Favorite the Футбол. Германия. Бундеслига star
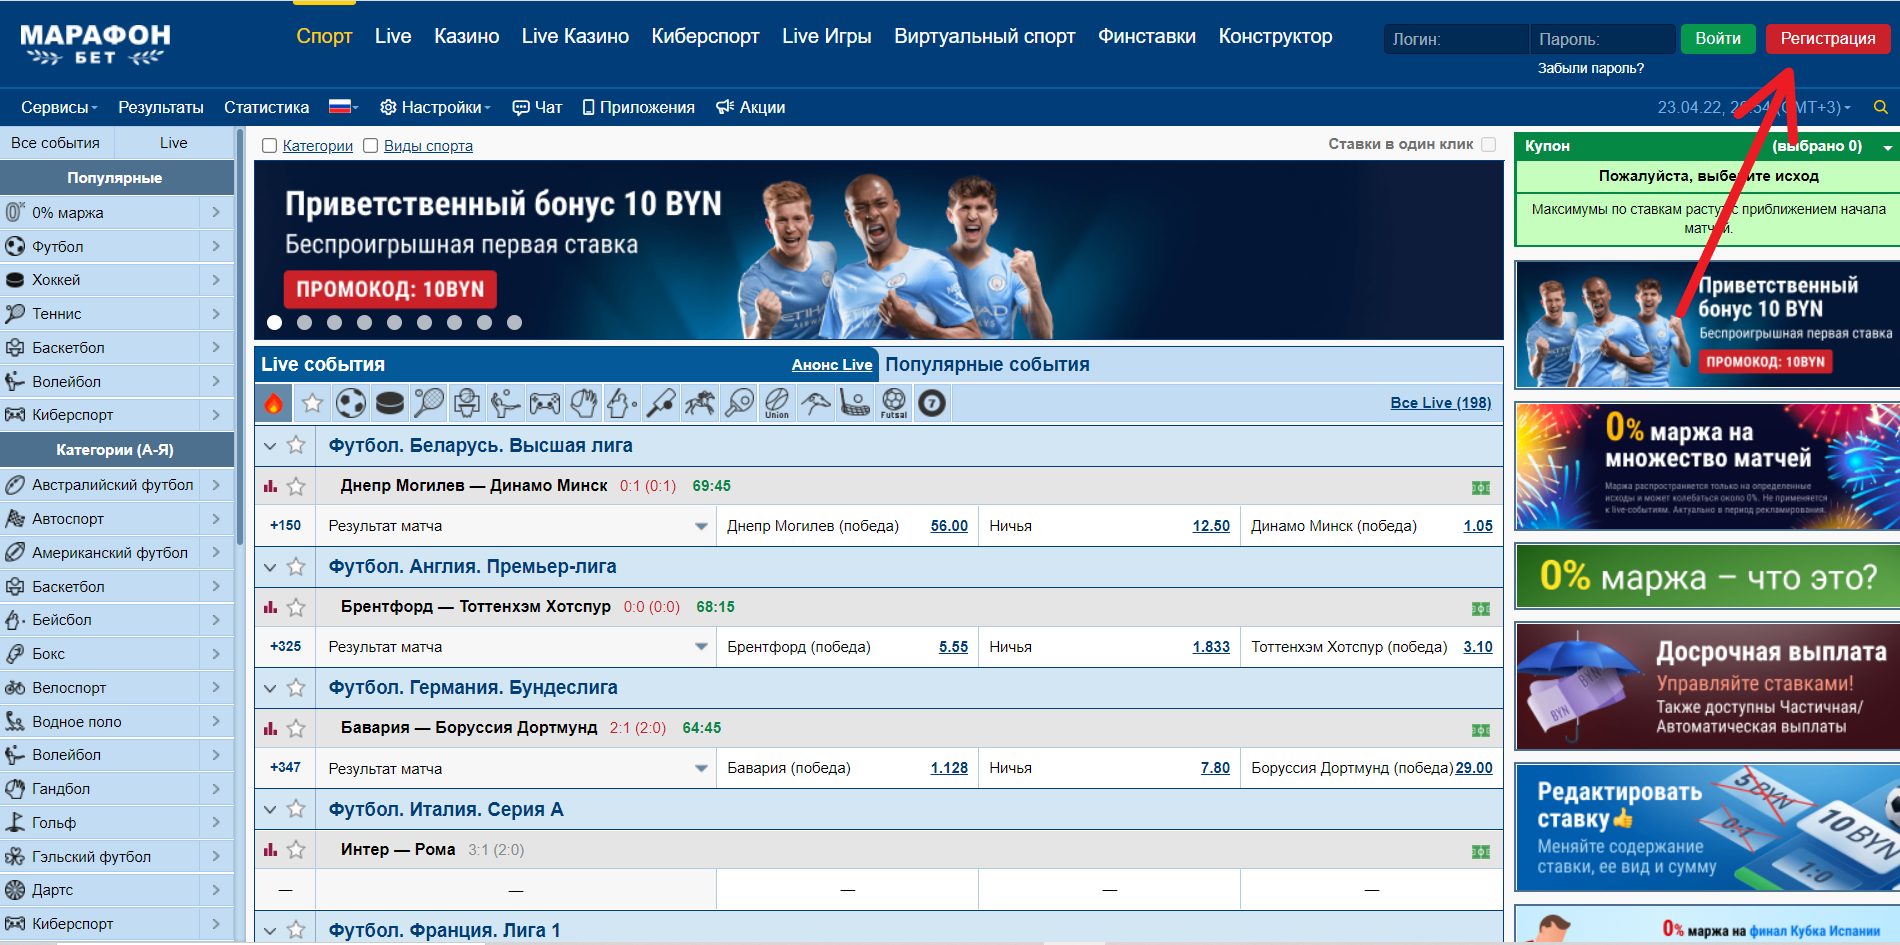This screenshot has height=945, width=1900. coord(296,687)
